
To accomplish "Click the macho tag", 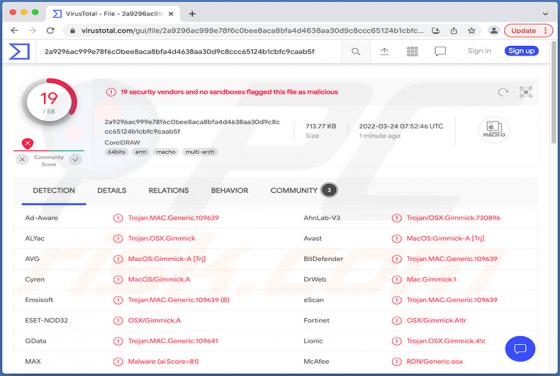I will click(166, 152).
